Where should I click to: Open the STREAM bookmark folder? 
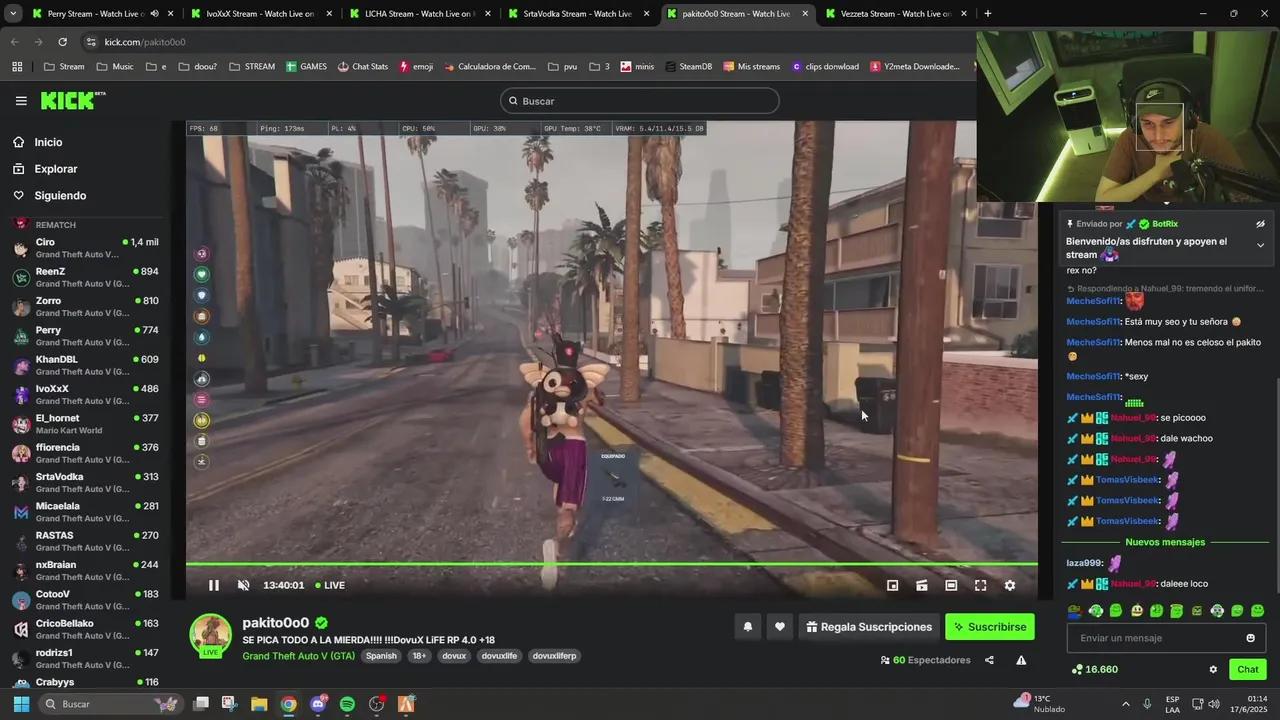(252, 67)
